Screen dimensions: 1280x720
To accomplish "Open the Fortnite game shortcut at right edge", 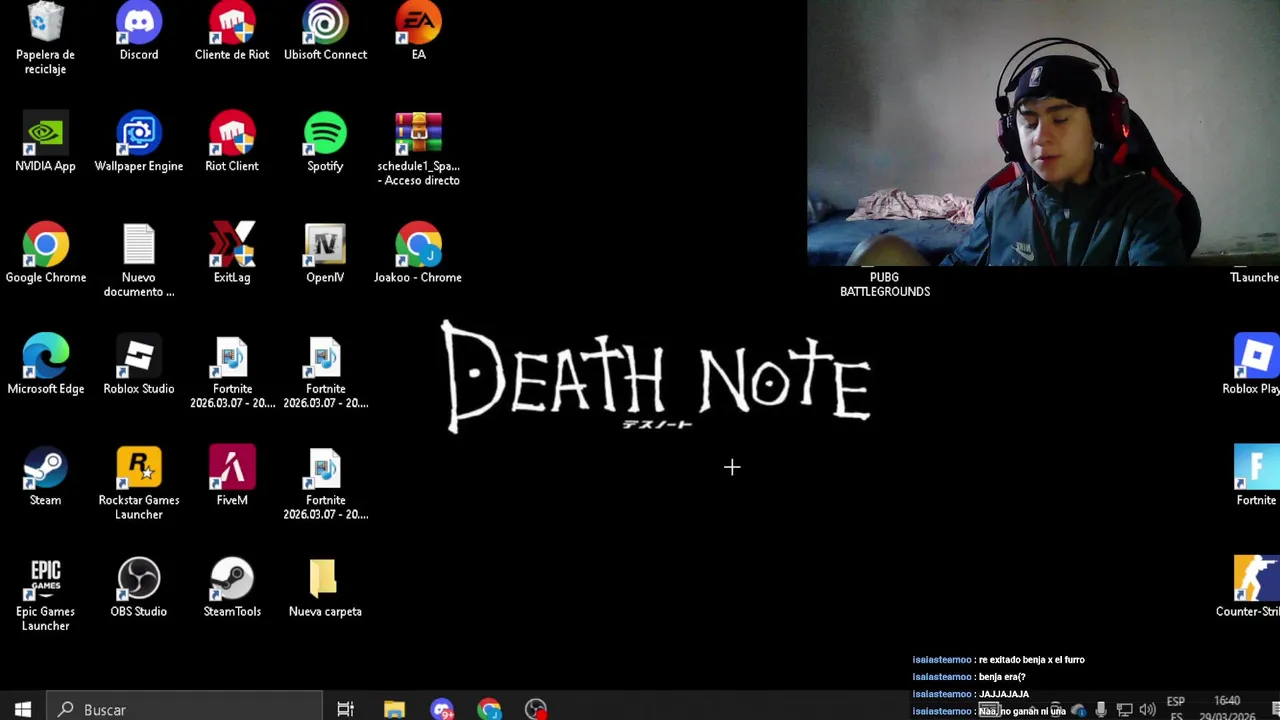I will [1256, 477].
